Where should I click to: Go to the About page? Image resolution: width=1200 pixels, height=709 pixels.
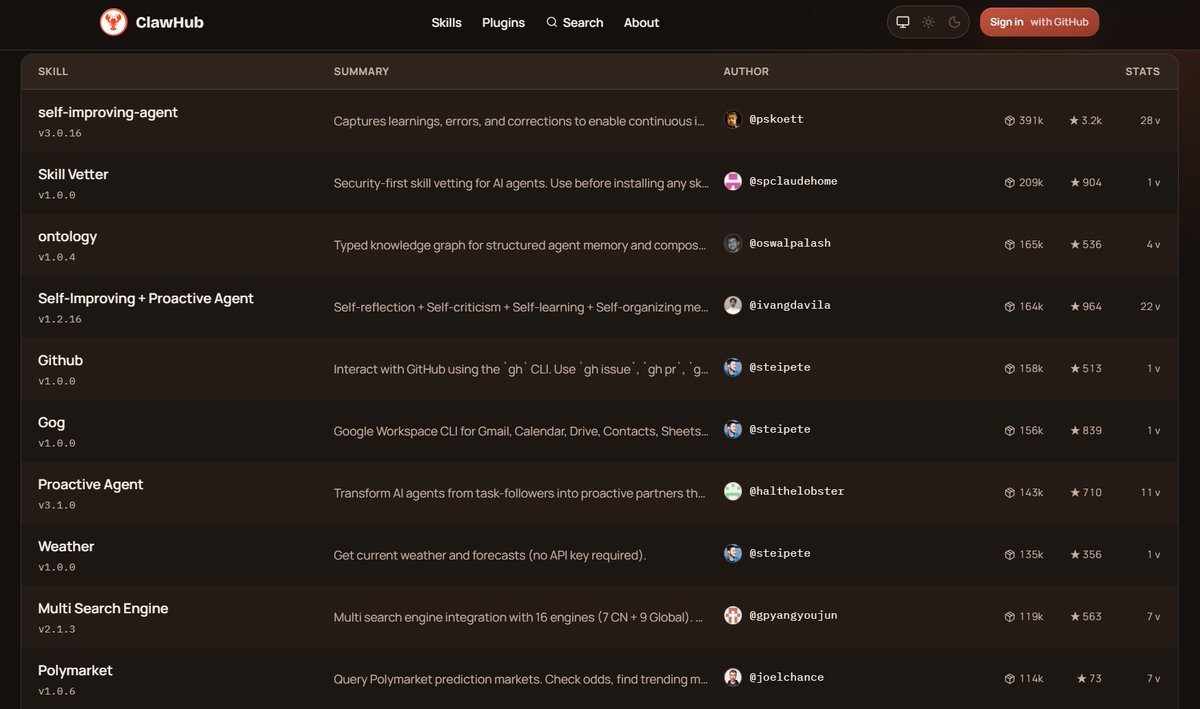pyautogui.click(x=641, y=22)
